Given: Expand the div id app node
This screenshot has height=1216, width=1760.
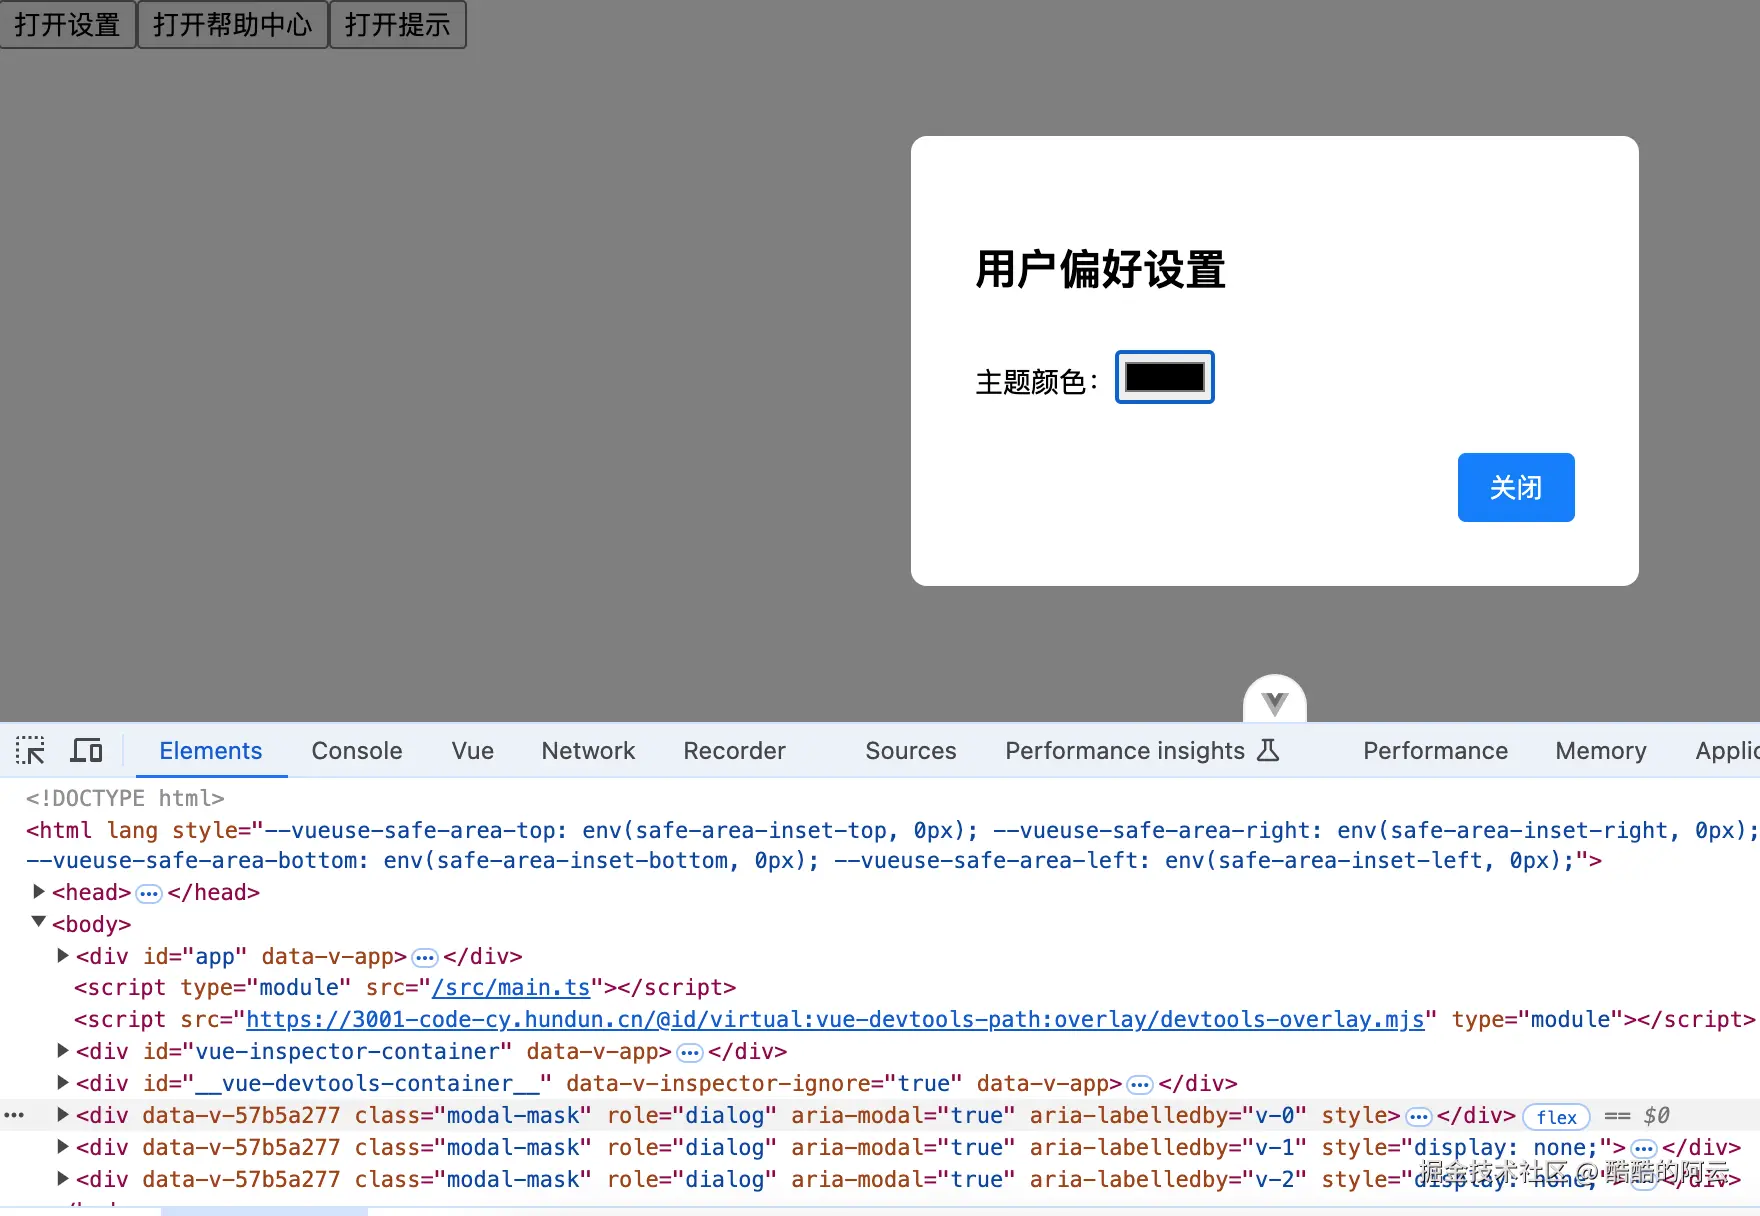Looking at the screenshot, I should [x=63, y=955].
